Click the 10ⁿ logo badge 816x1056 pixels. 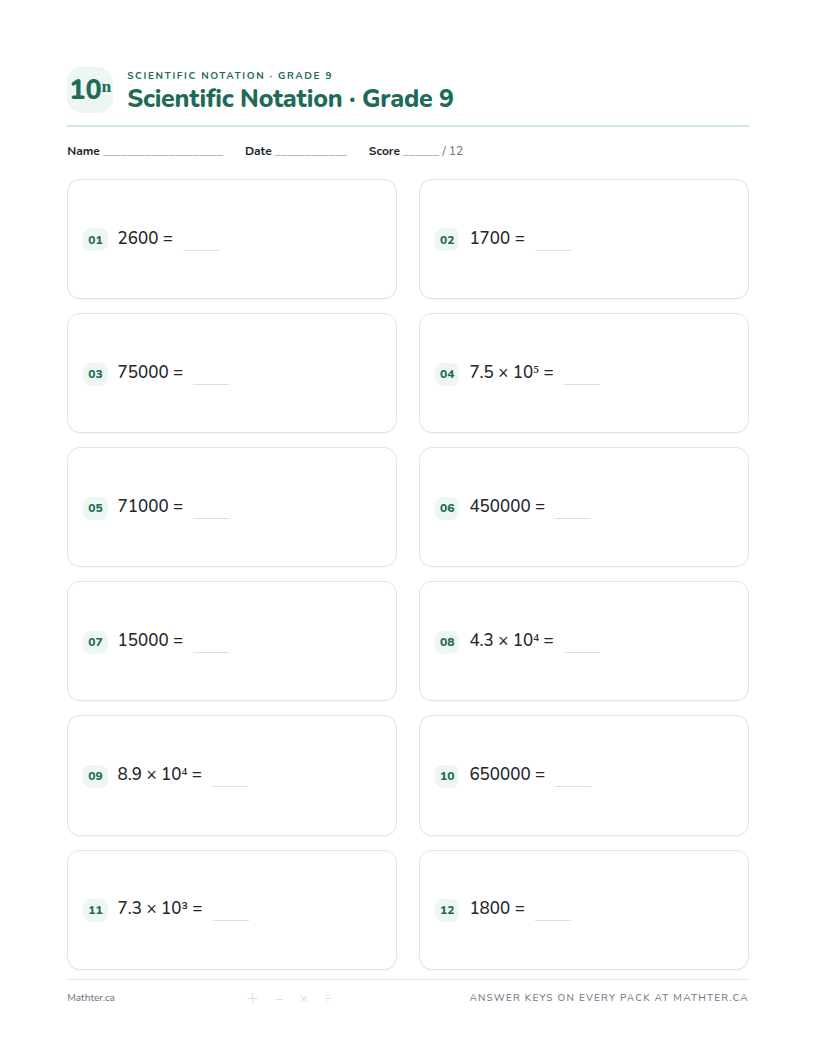[90, 90]
